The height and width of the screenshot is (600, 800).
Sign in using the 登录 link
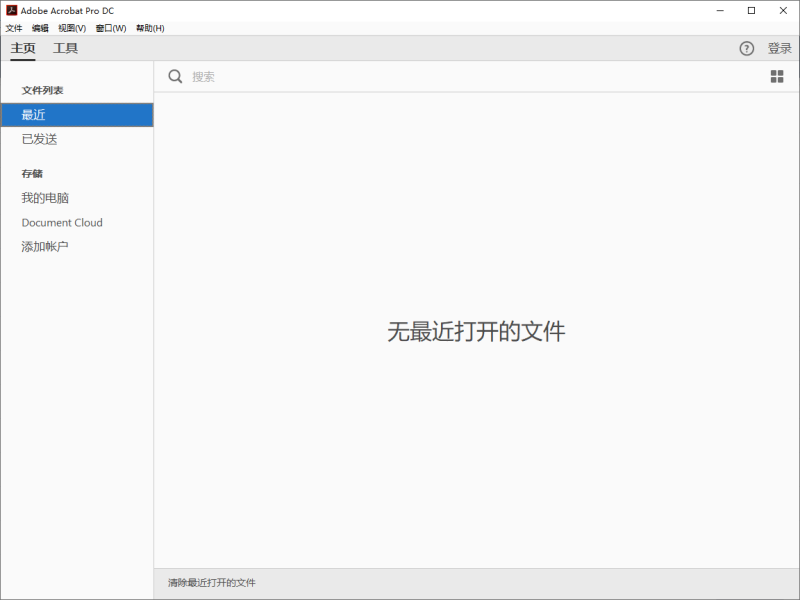(x=778, y=48)
